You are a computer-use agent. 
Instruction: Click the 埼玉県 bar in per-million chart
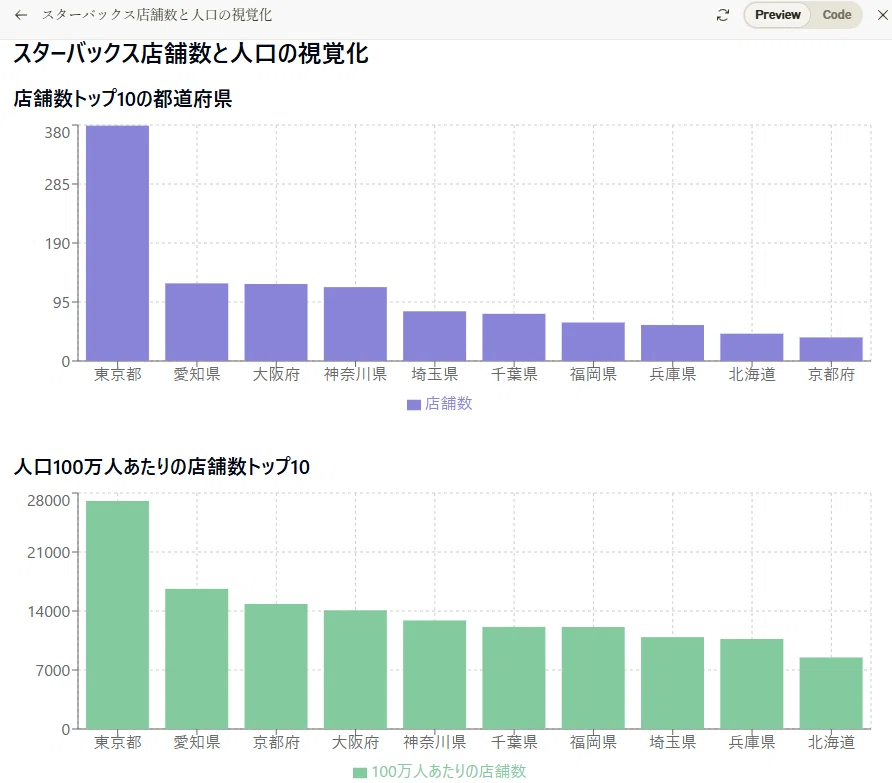[x=672, y=683]
